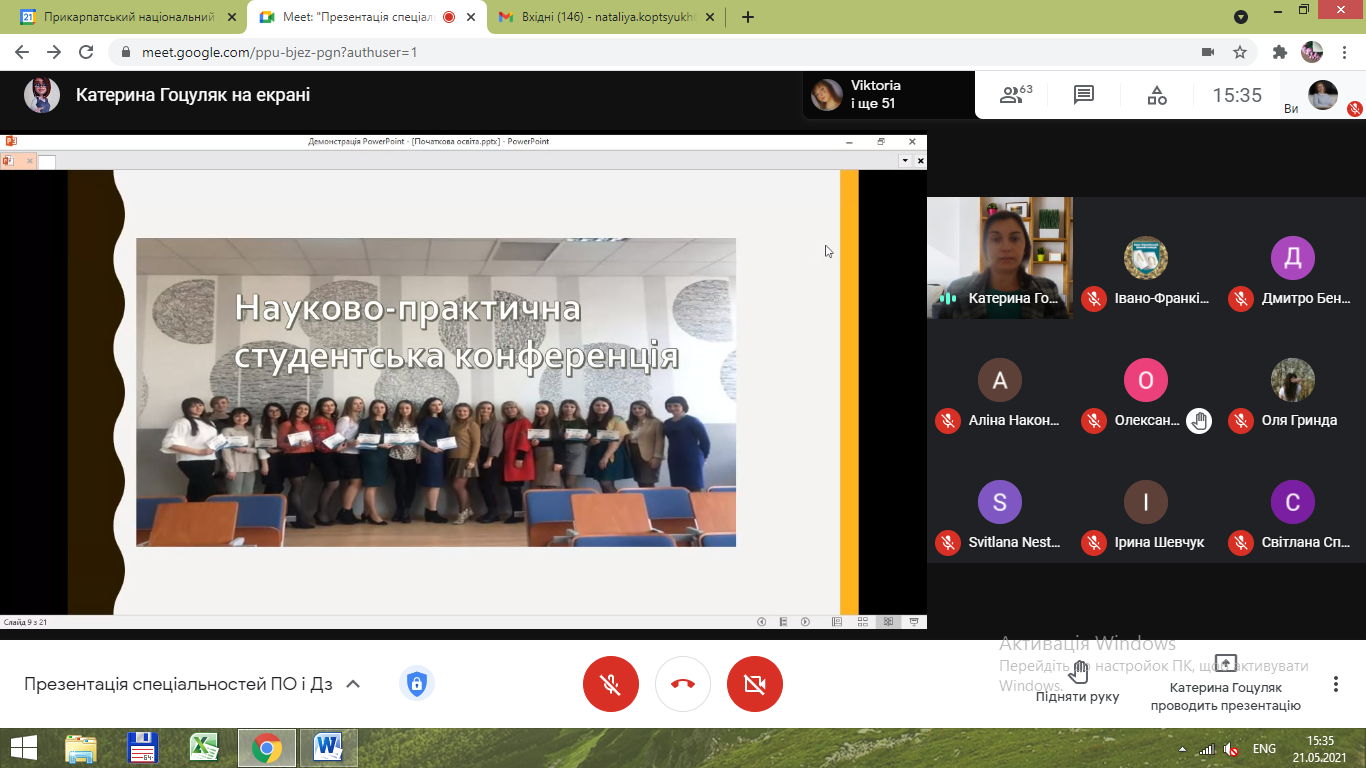Image resolution: width=1366 pixels, height=768 pixels.
Task: Open Excel from the Windows taskbar
Action: point(204,747)
